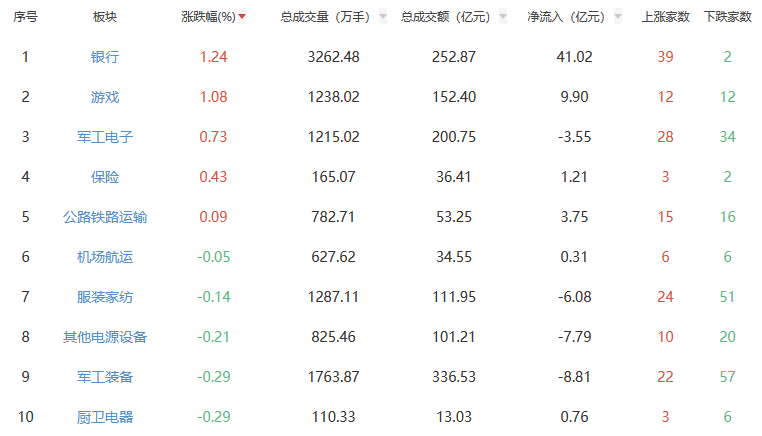Click the red sort arrow beside 涨跌幅(%)
Viewport: 762px width, 436px height.
point(242,17)
